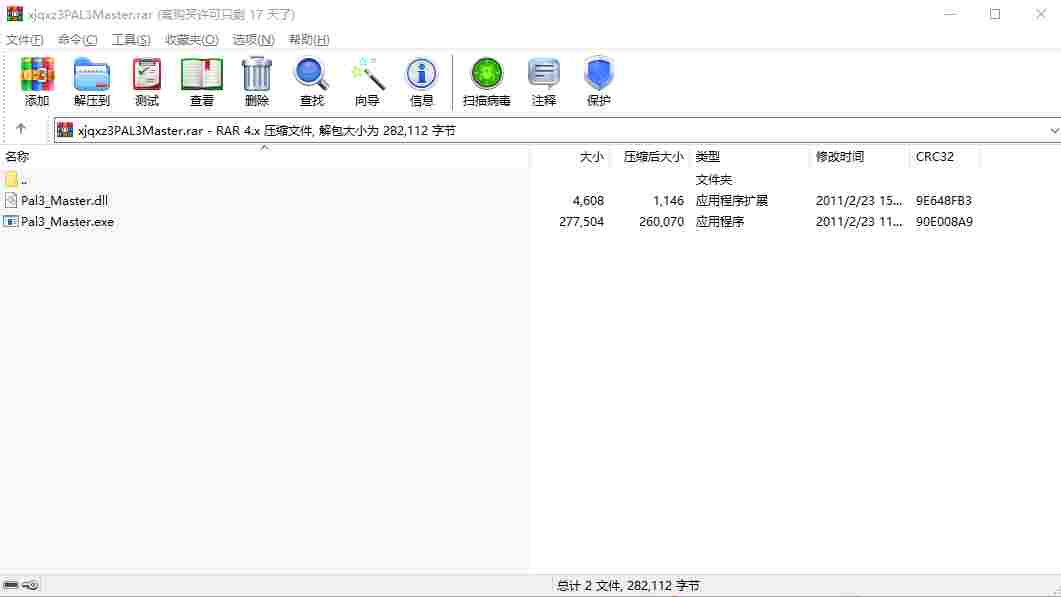The width and height of the screenshot is (1061, 597).
Task: Maximize the WinRAR window
Action: [995, 14]
